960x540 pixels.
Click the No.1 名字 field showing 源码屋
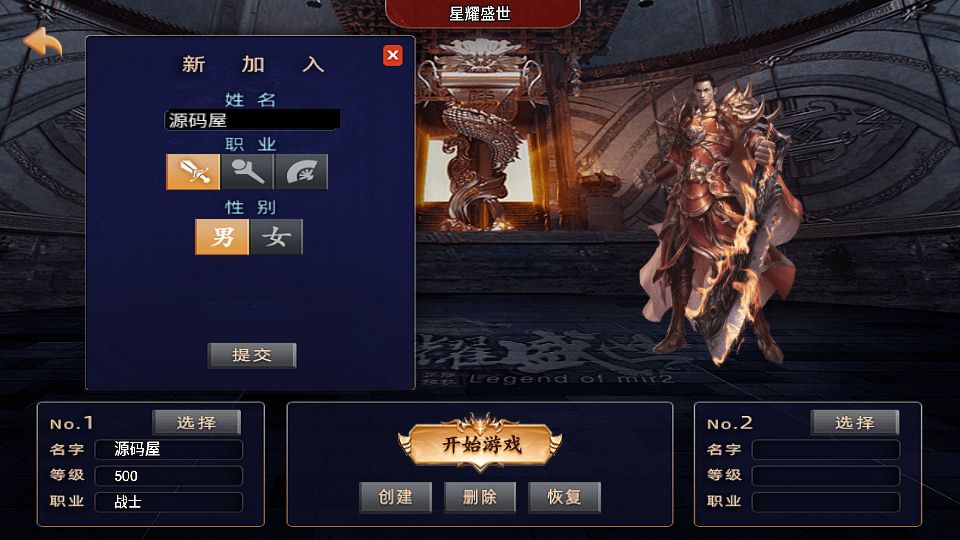[x=169, y=449]
